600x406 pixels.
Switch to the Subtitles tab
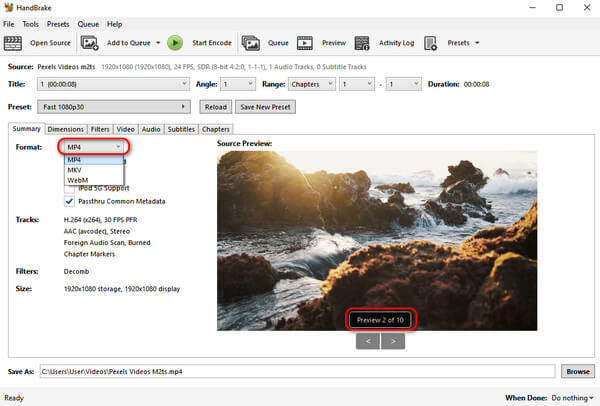(181, 129)
